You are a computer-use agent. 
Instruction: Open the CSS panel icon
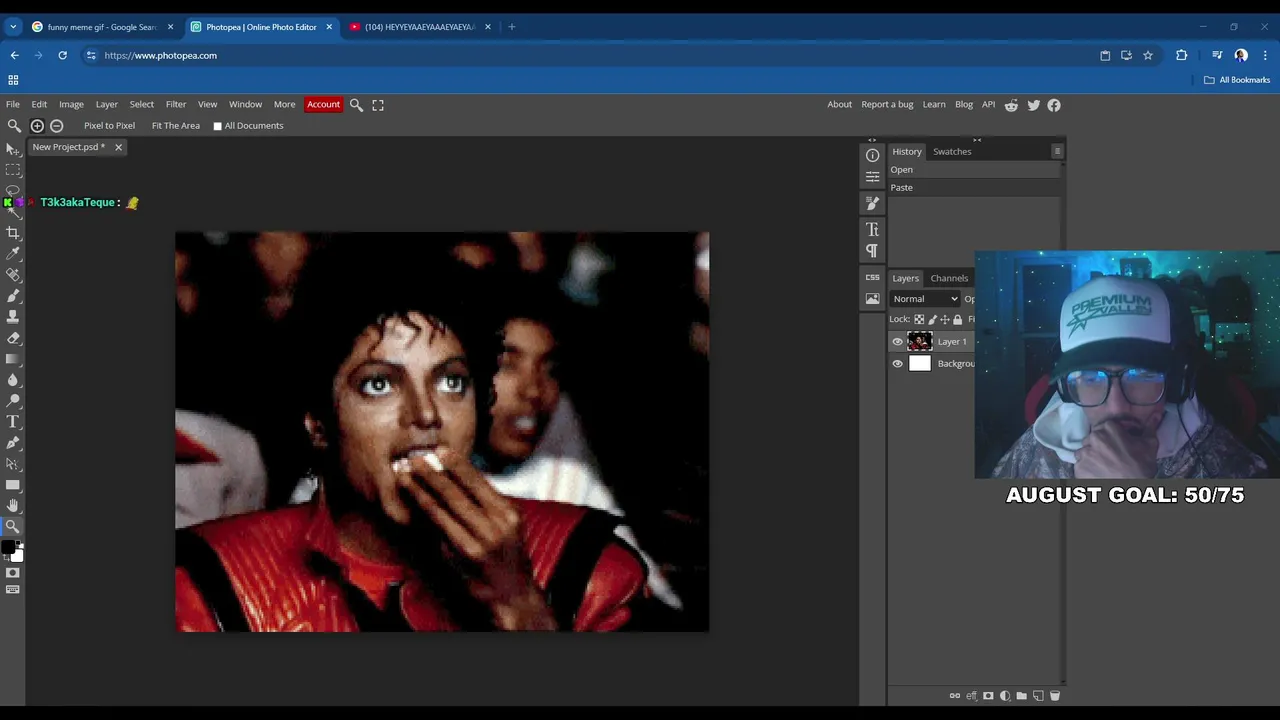872,277
